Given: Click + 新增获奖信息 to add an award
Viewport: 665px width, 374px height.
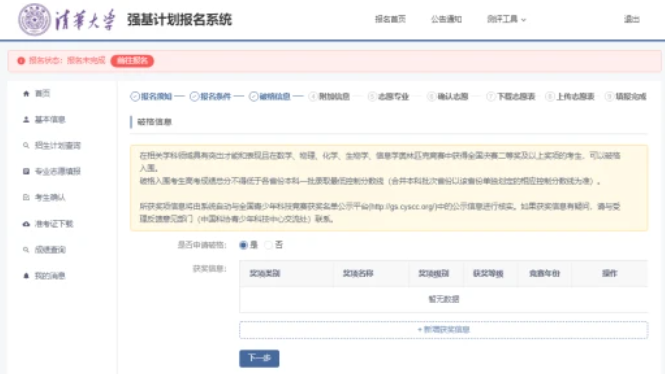Looking at the screenshot, I should 444,330.
